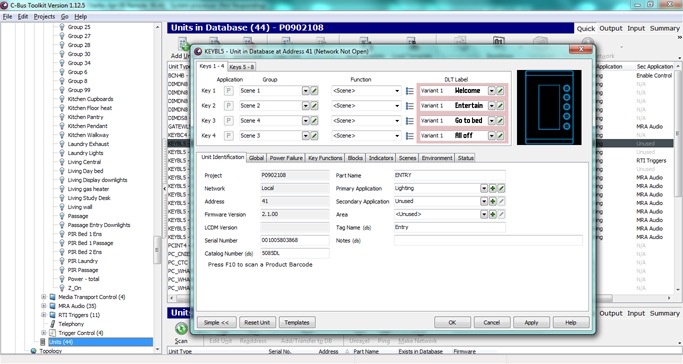Screen dimensions: 683x364
Task: Click the pencil edit icon beside Scene 4
Action: tap(314, 121)
